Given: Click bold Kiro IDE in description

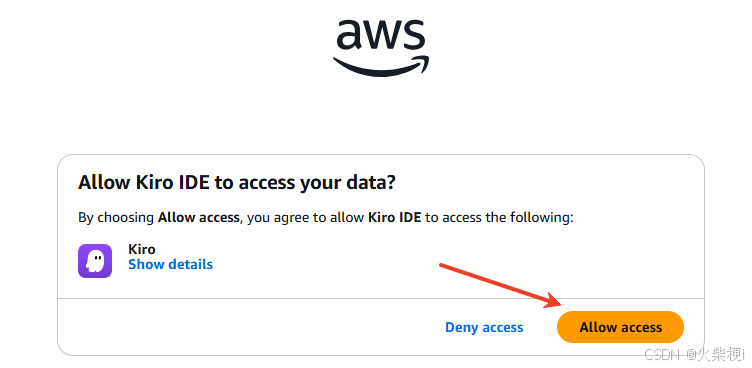Looking at the screenshot, I should coord(394,217).
